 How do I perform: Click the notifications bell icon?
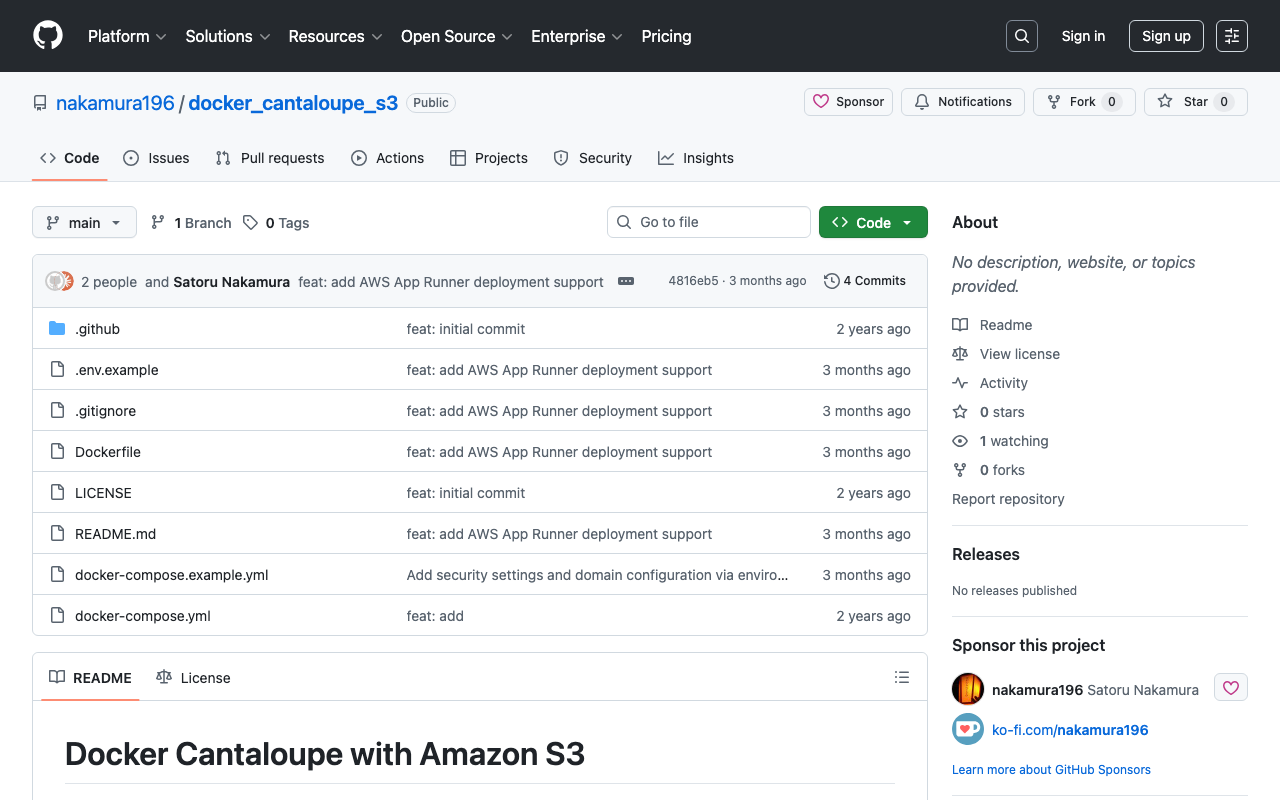pos(920,101)
